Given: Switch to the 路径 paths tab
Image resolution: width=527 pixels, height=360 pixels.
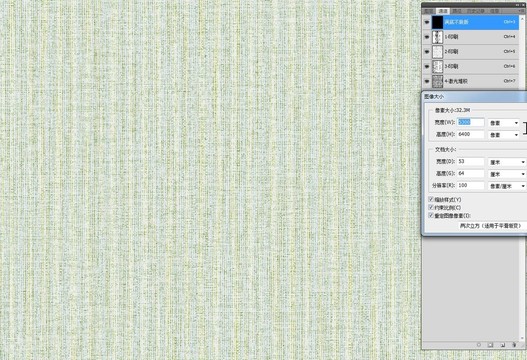Looking at the screenshot, I should pyautogui.click(x=457, y=11).
